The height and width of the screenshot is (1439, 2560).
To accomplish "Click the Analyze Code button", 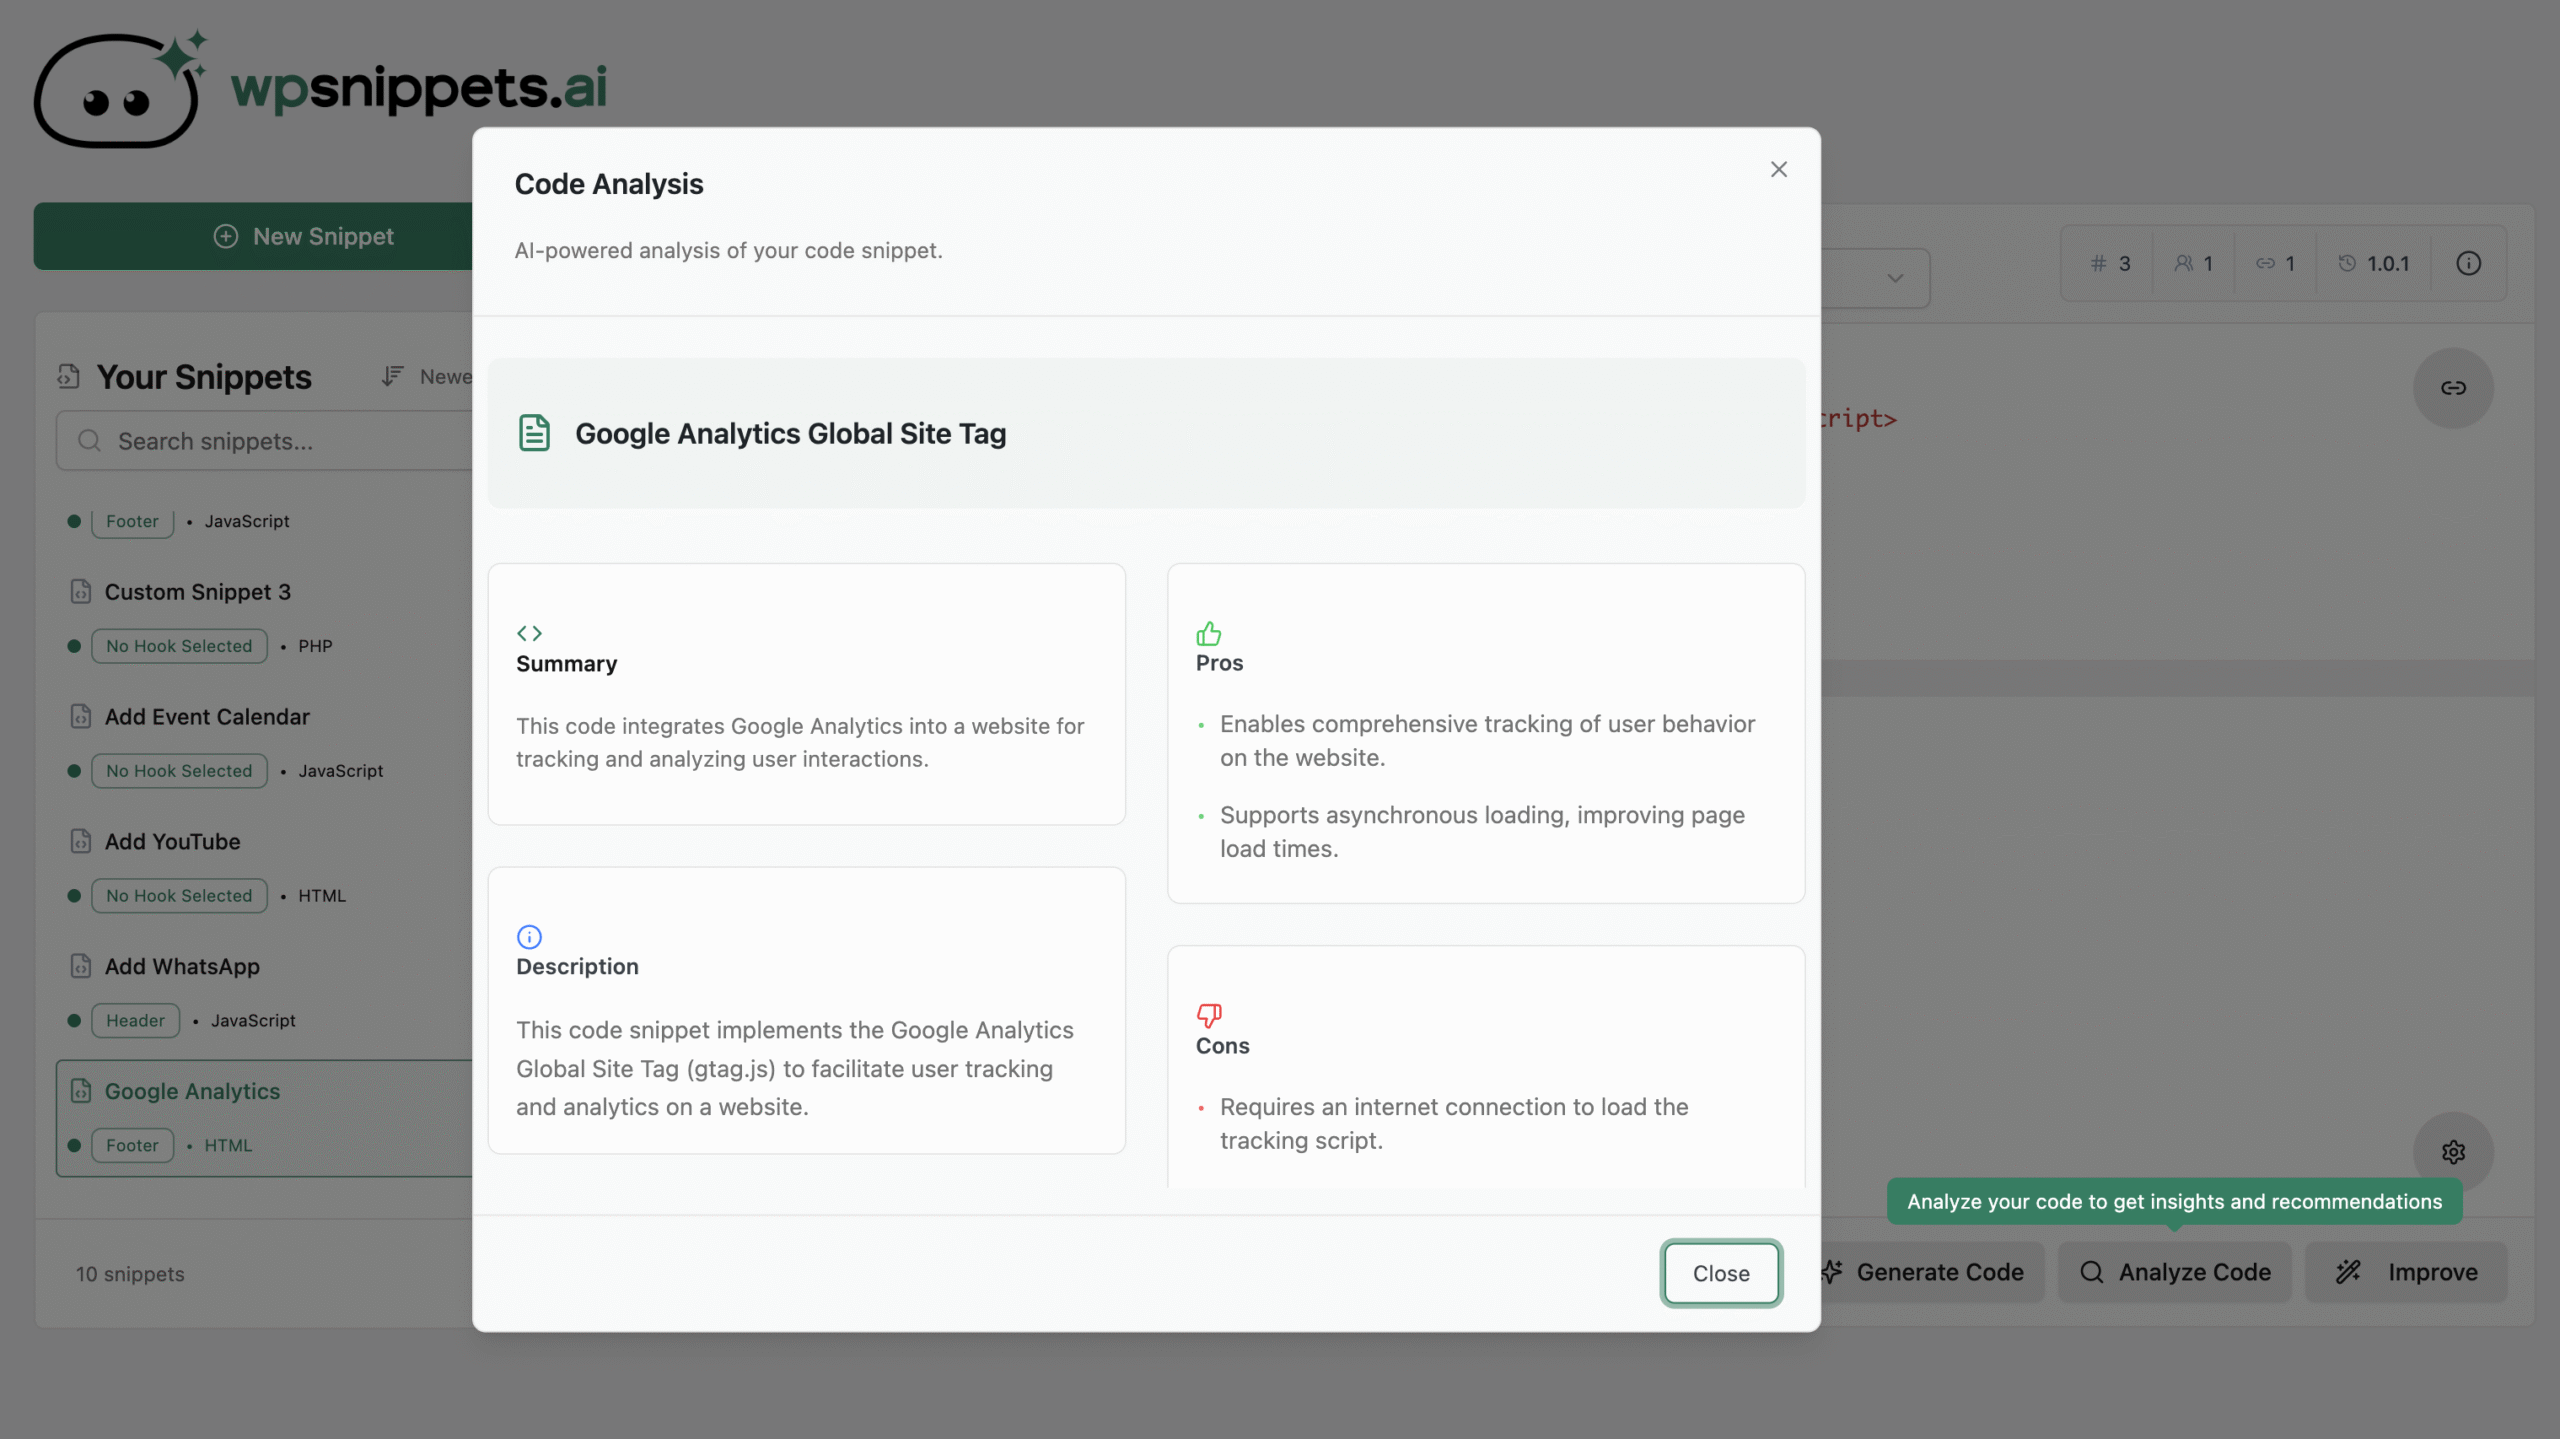I will coord(2175,1272).
